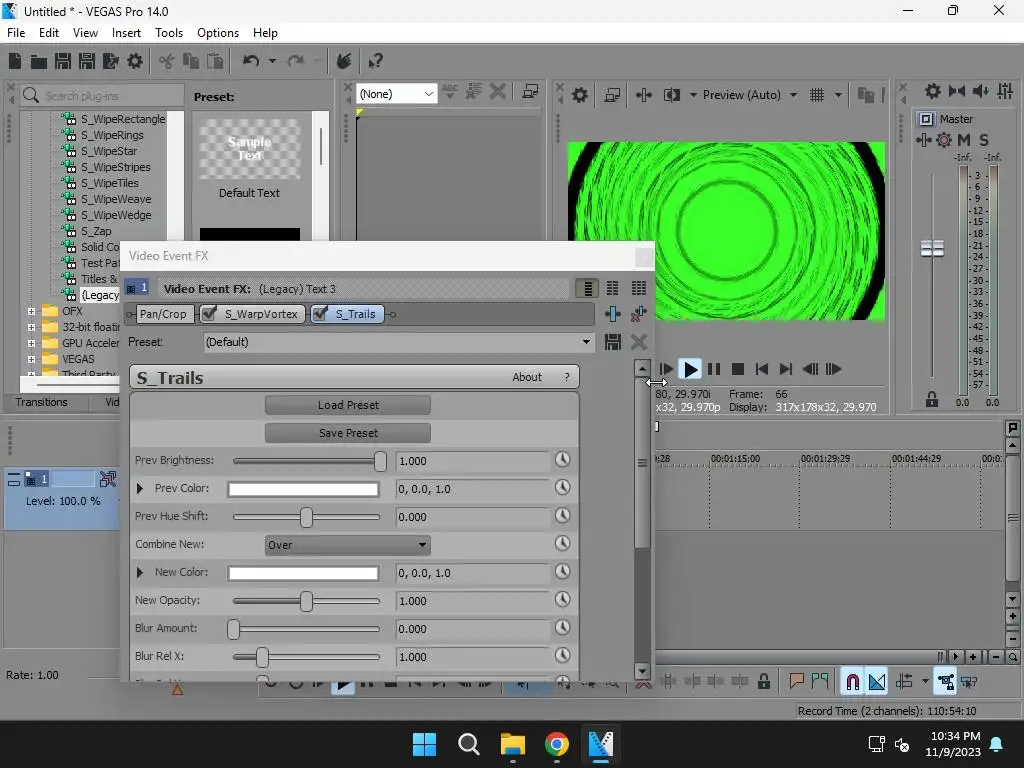Image resolution: width=1024 pixels, height=768 pixels.
Task: Open the Tools menu
Action: 169,33
